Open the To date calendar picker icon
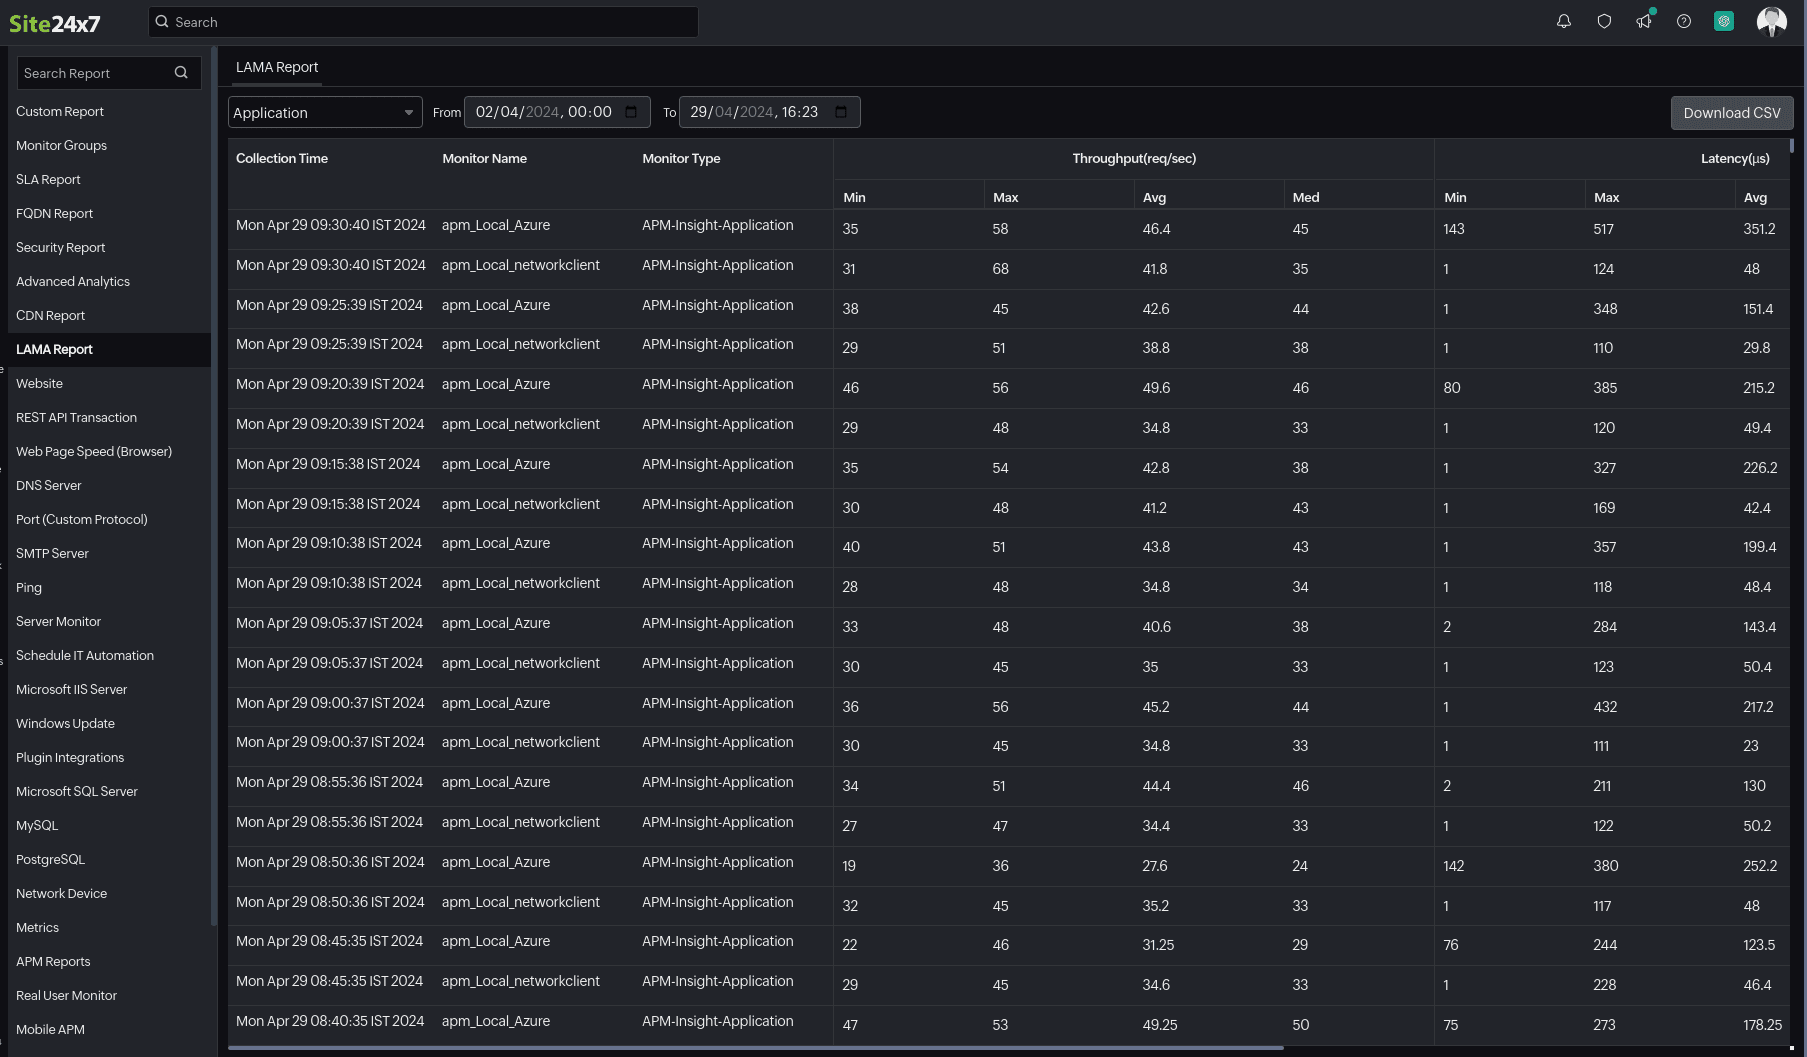The image size is (1807, 1057). point(841,111)
